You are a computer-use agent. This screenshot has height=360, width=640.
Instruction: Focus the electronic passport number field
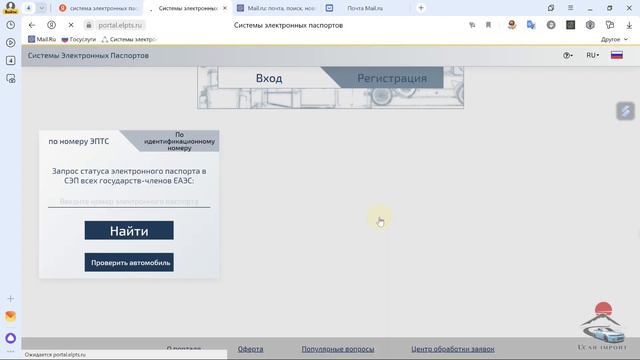(x=129, y=202)
